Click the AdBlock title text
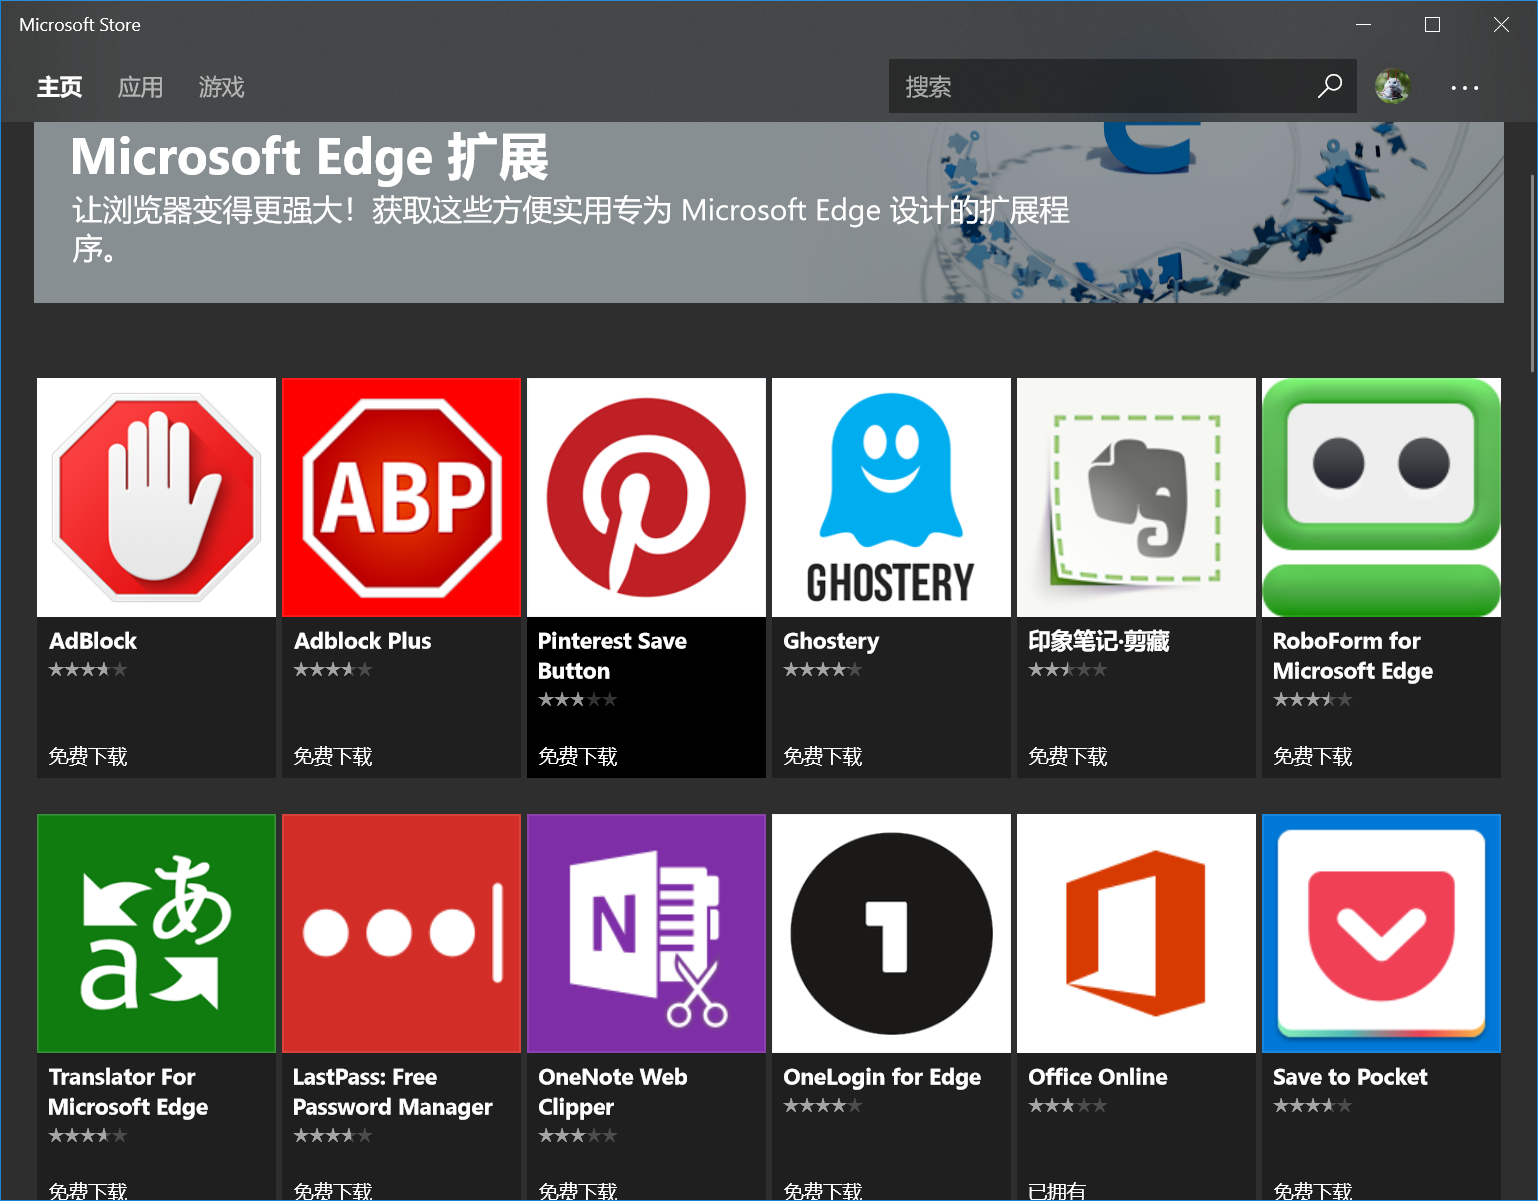This screenshot has width=1538, height=1201. (x=93, y=641)
